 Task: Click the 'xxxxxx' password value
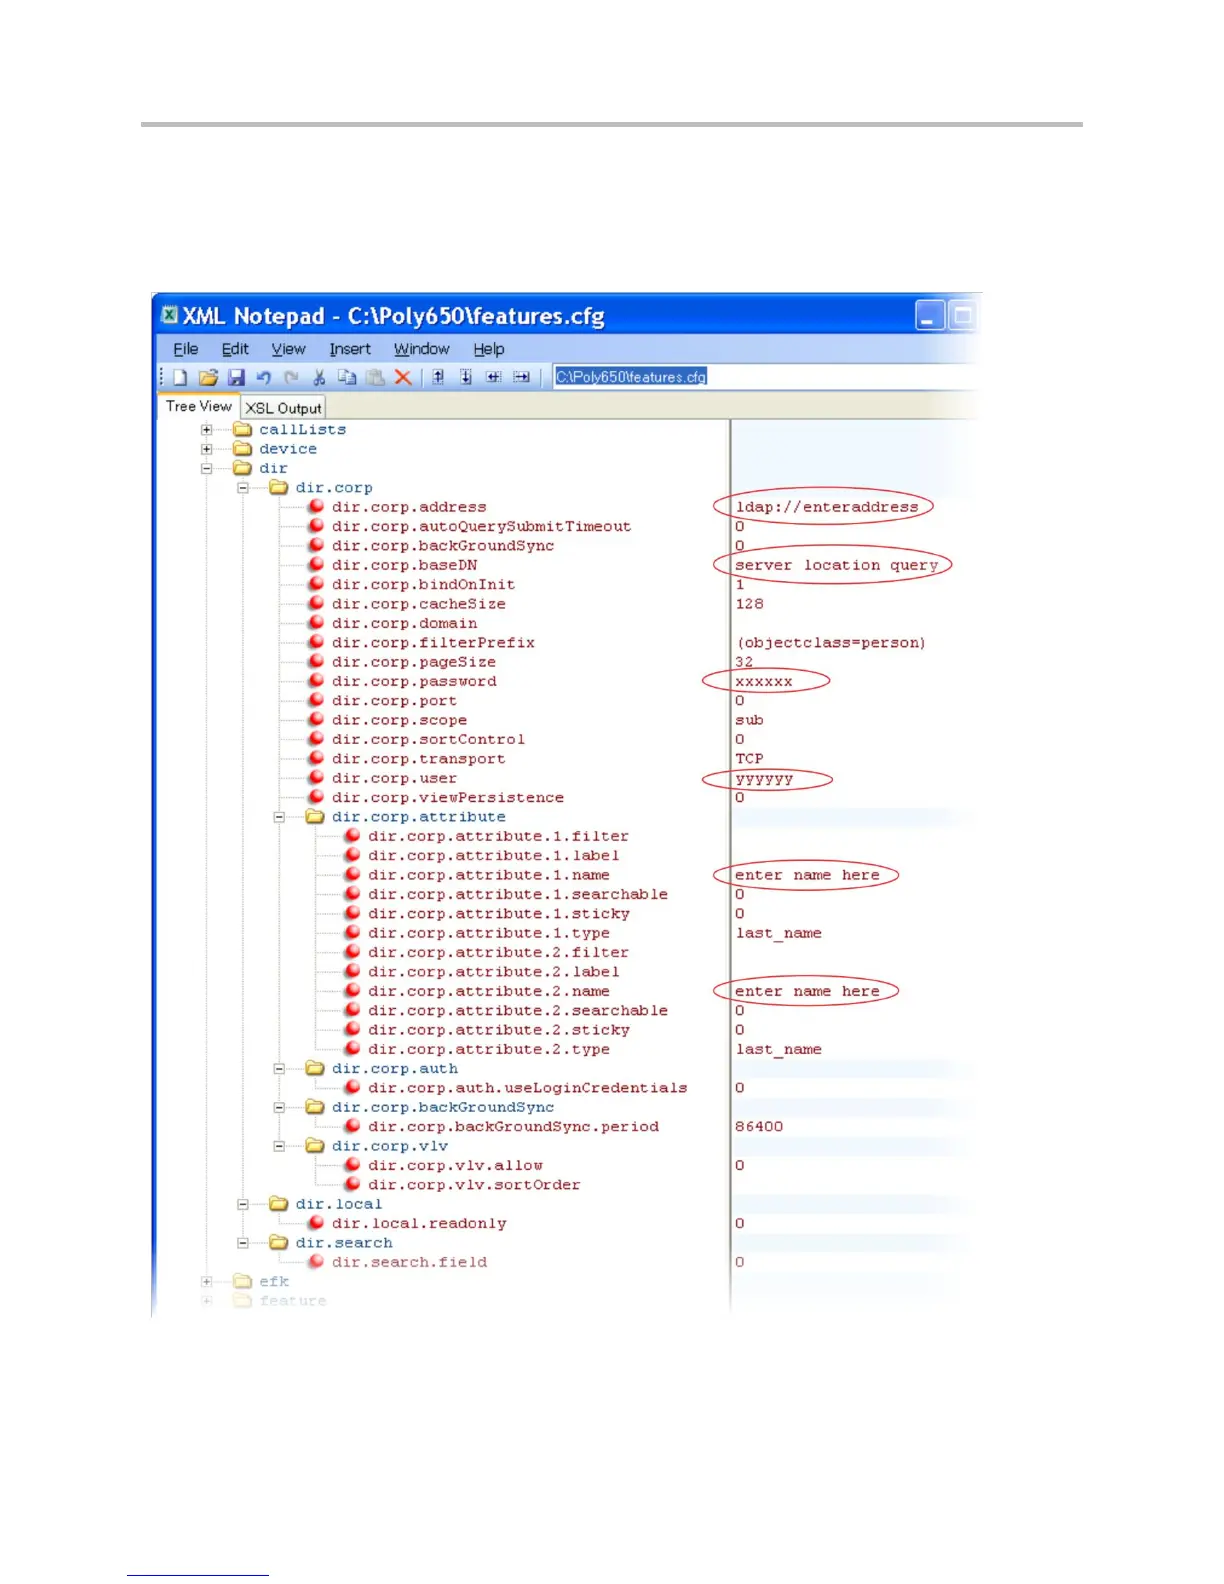point(764,682)
